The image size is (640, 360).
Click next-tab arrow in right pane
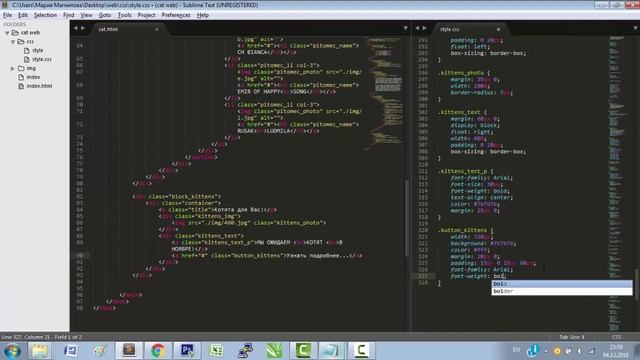click(x=424, y=28)
